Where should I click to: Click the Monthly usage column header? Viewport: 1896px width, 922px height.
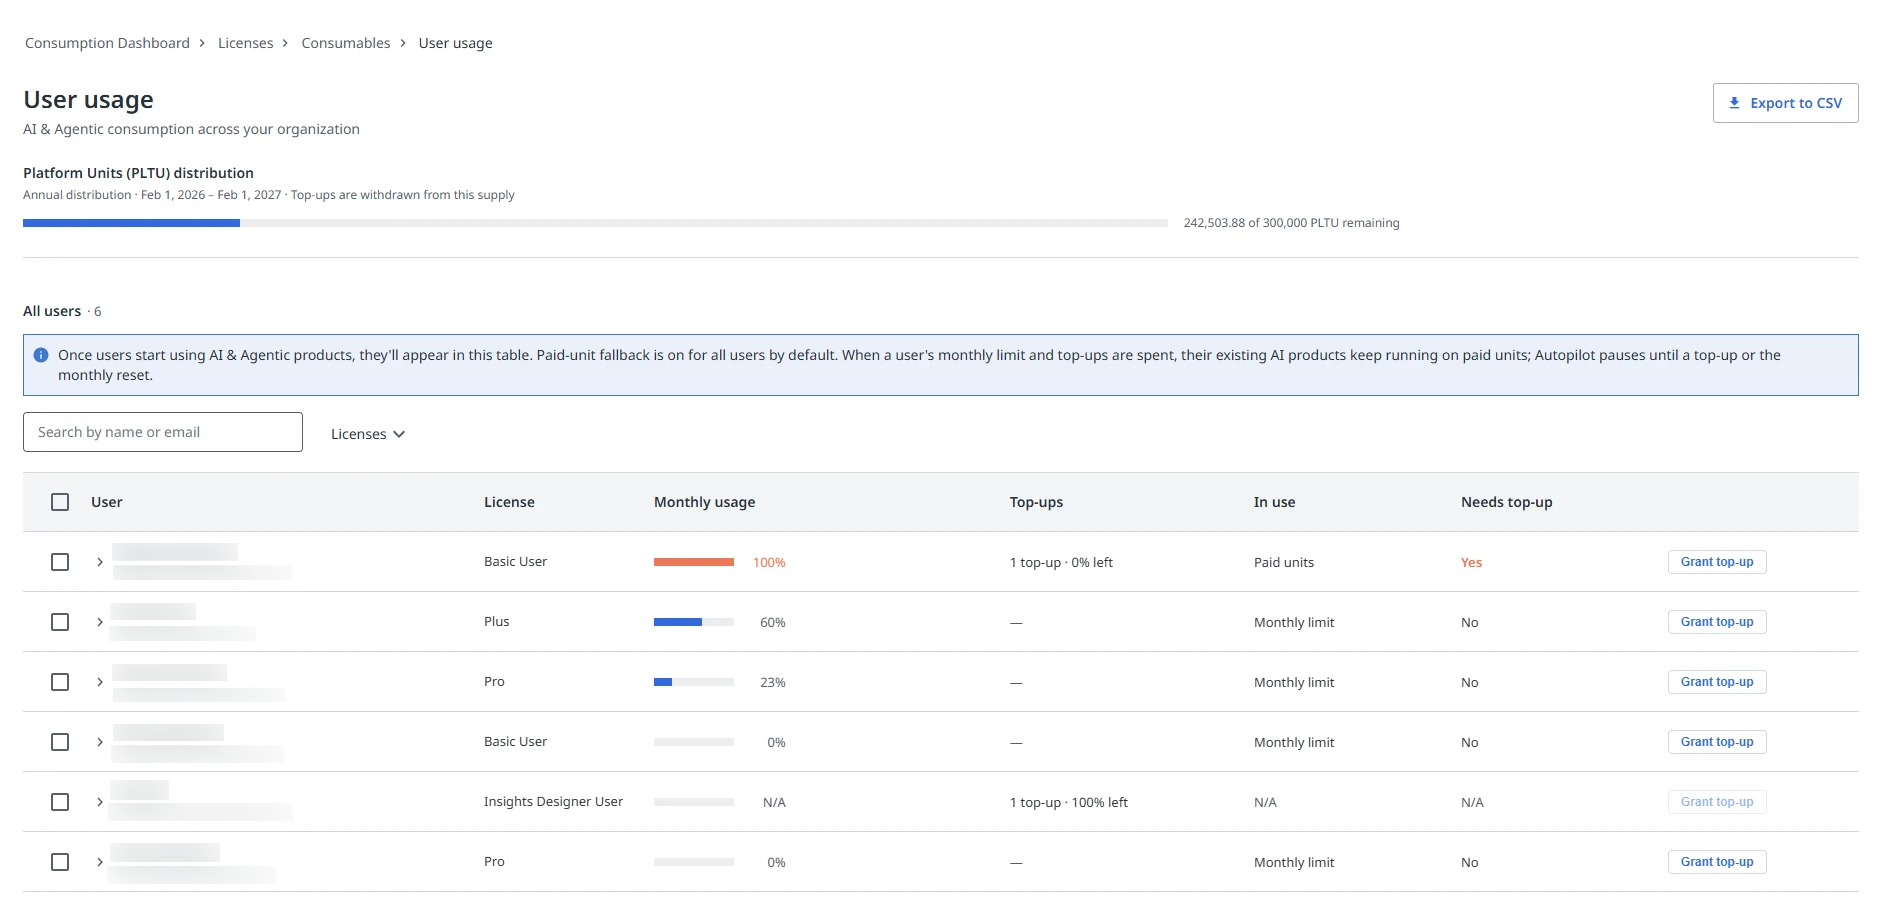click(x=704, y=502)
